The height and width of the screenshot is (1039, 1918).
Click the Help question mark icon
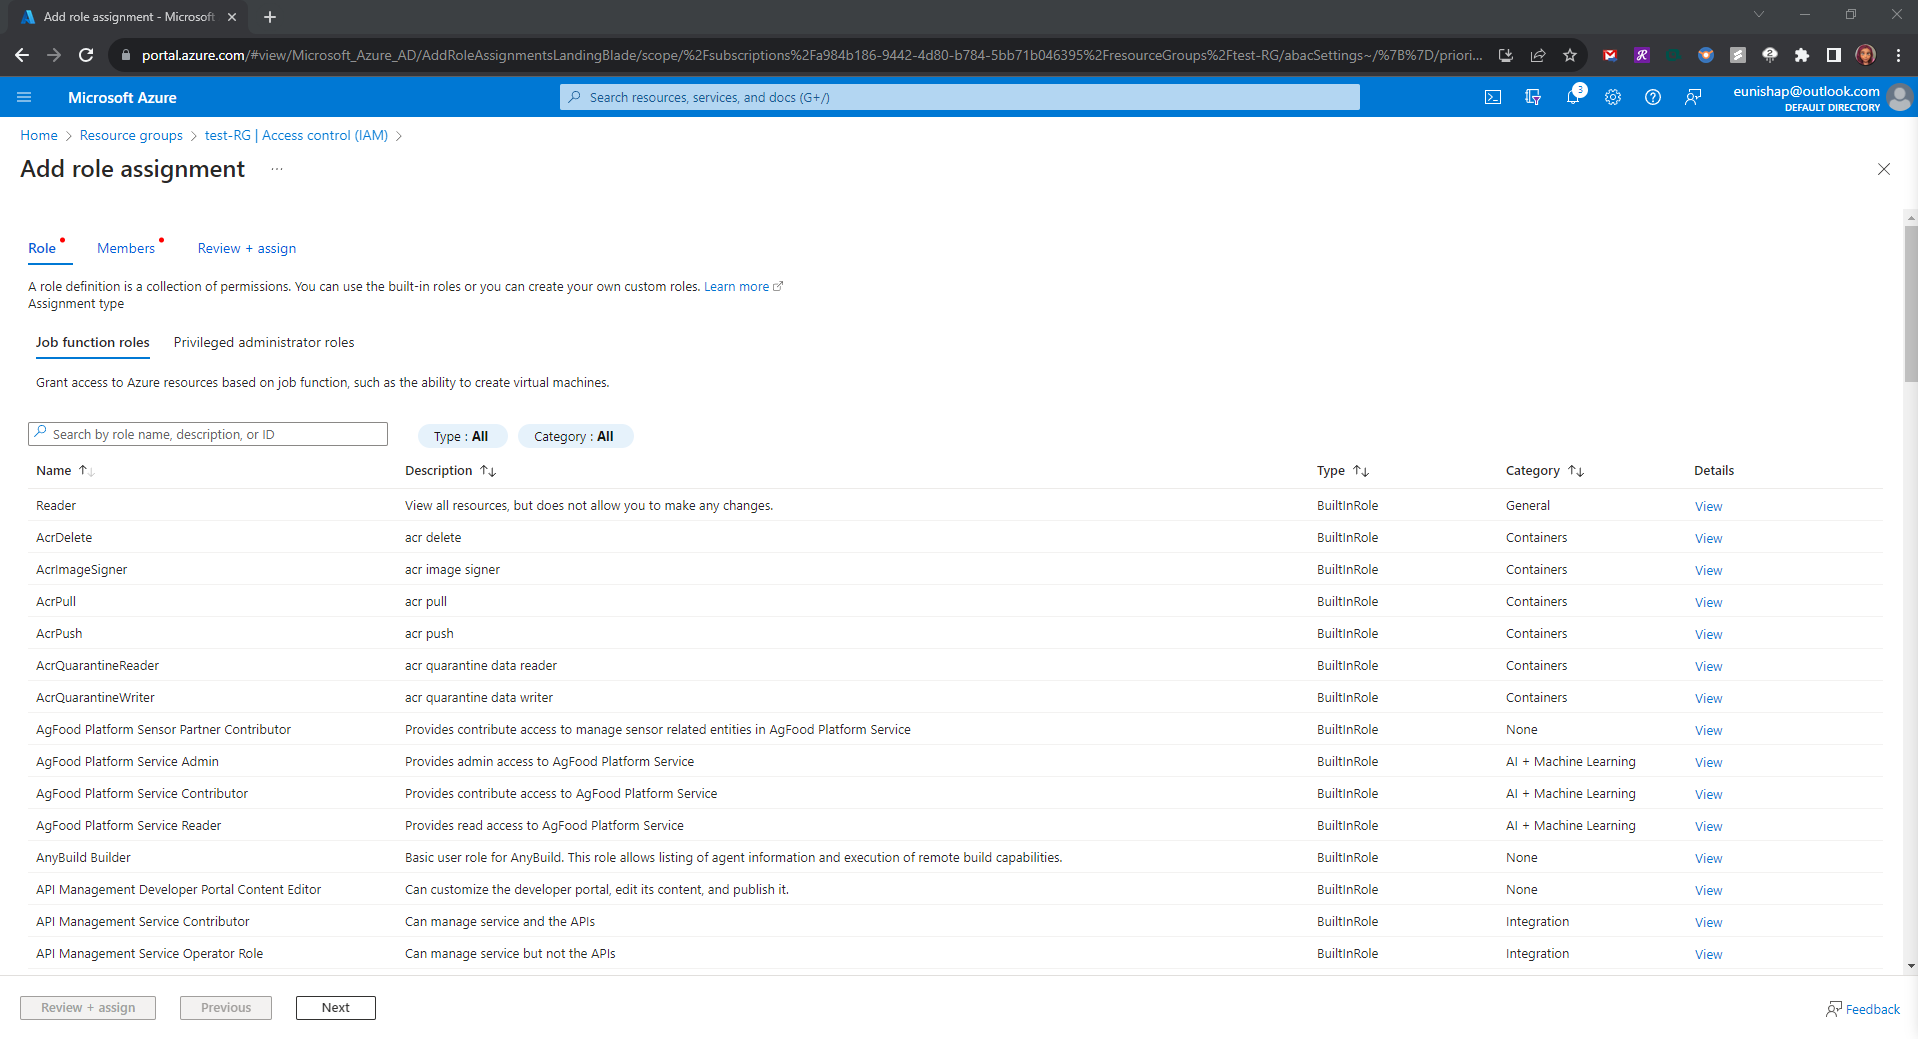pyautogui.click(x=1652, y=97)
